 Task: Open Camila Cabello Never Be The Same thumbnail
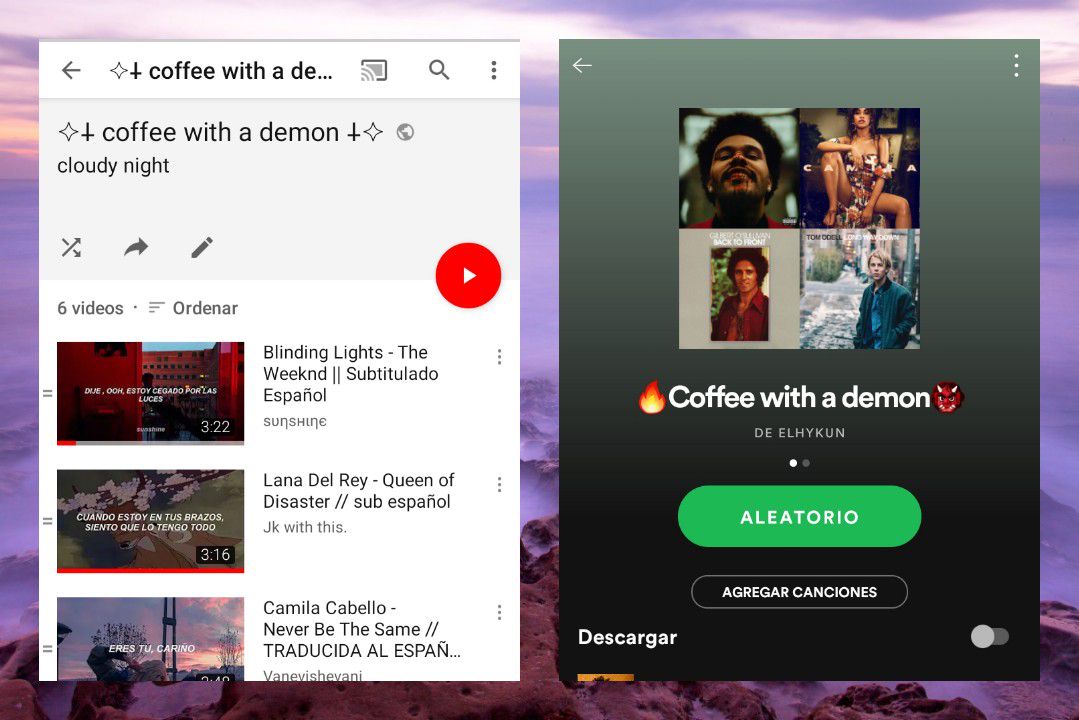151,639
